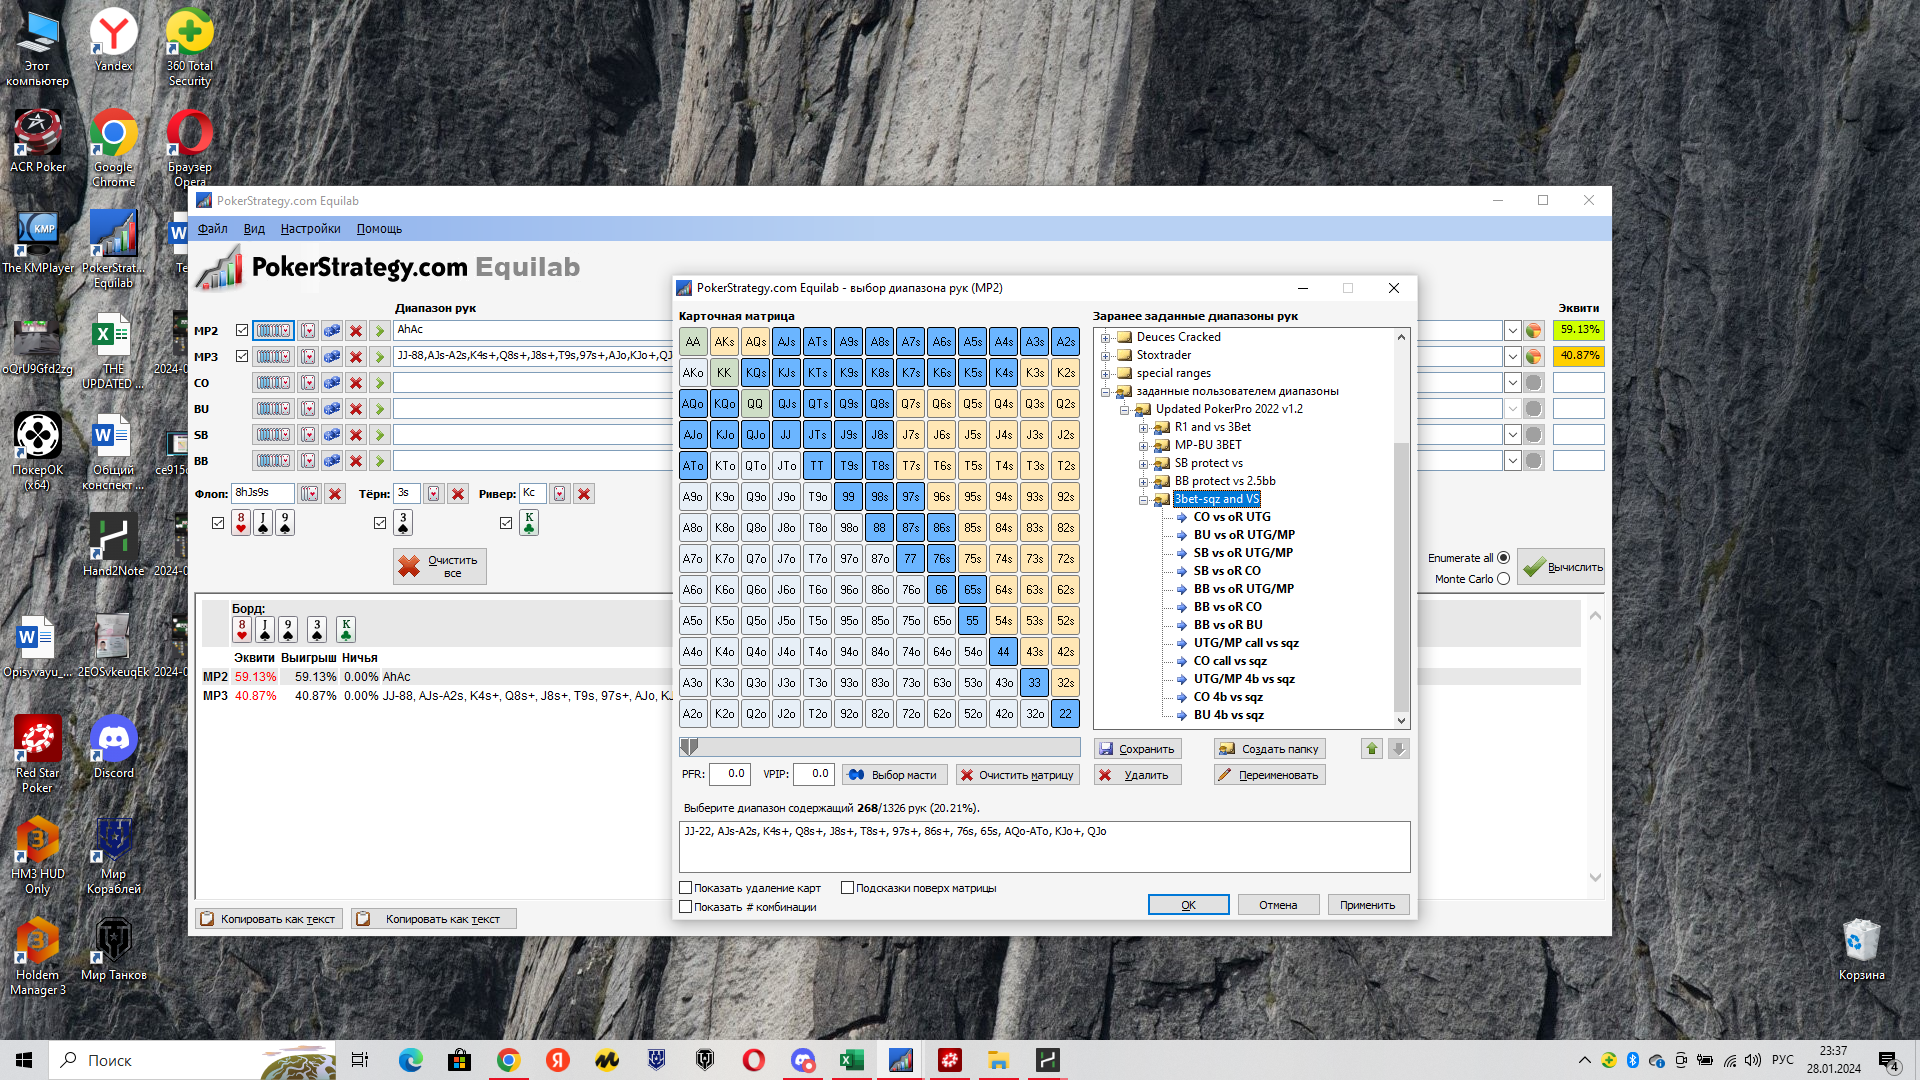This screenshot has width=1920, height=1080.
Task: Open Вид menu
Action: pos(254,229)
